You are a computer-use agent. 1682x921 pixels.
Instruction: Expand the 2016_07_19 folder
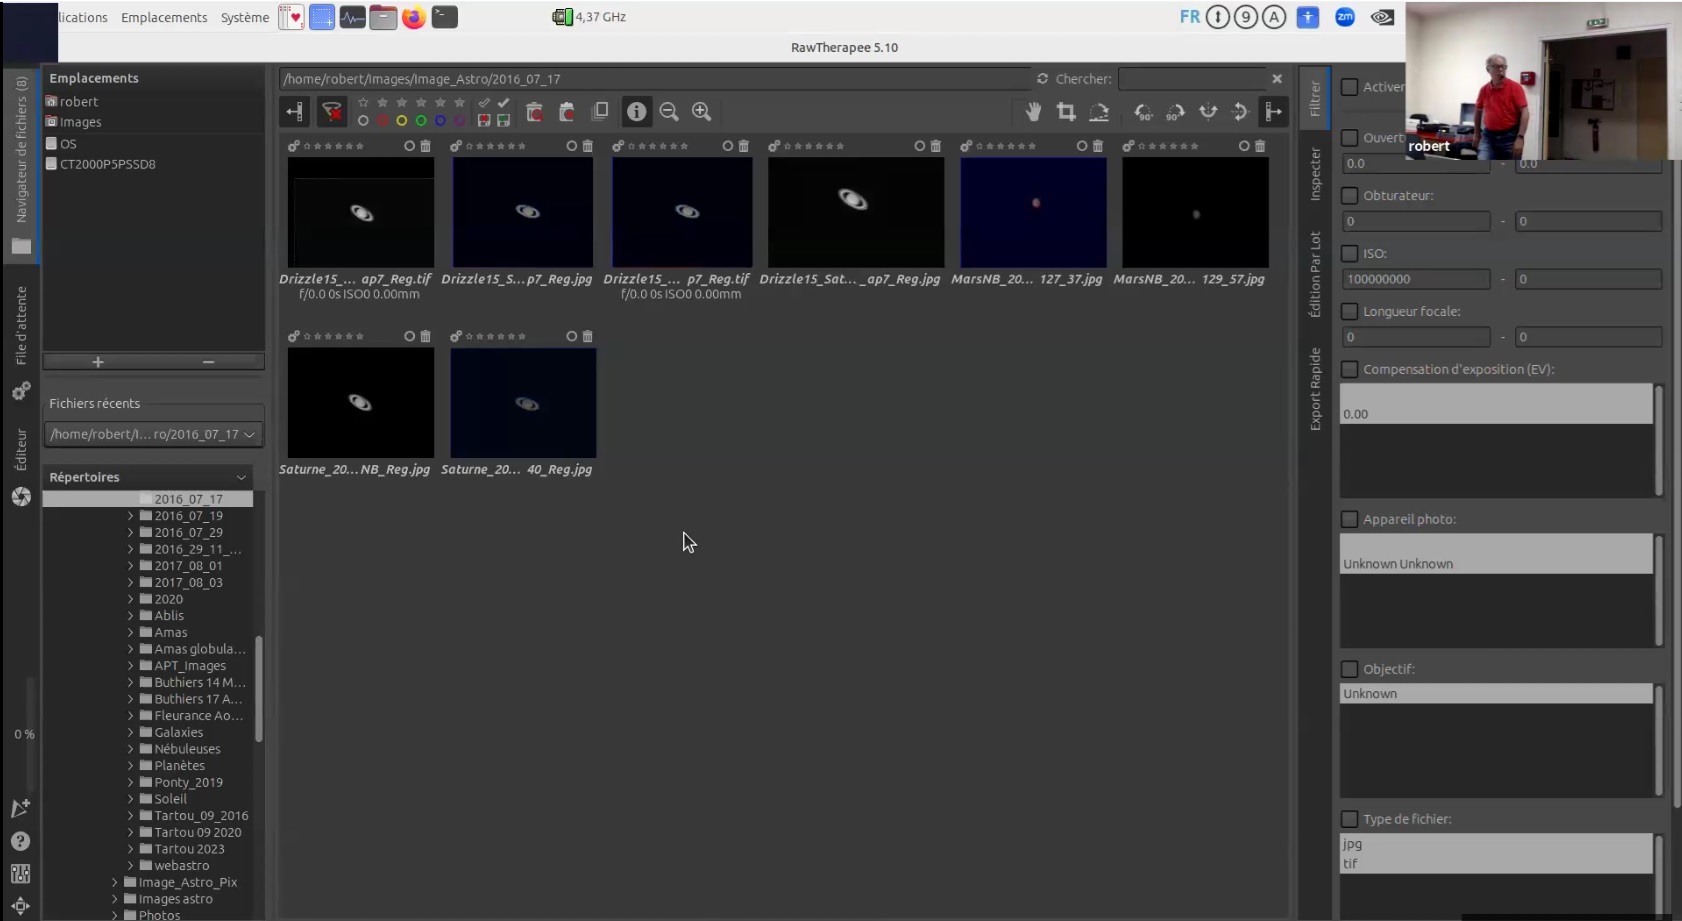130,516
